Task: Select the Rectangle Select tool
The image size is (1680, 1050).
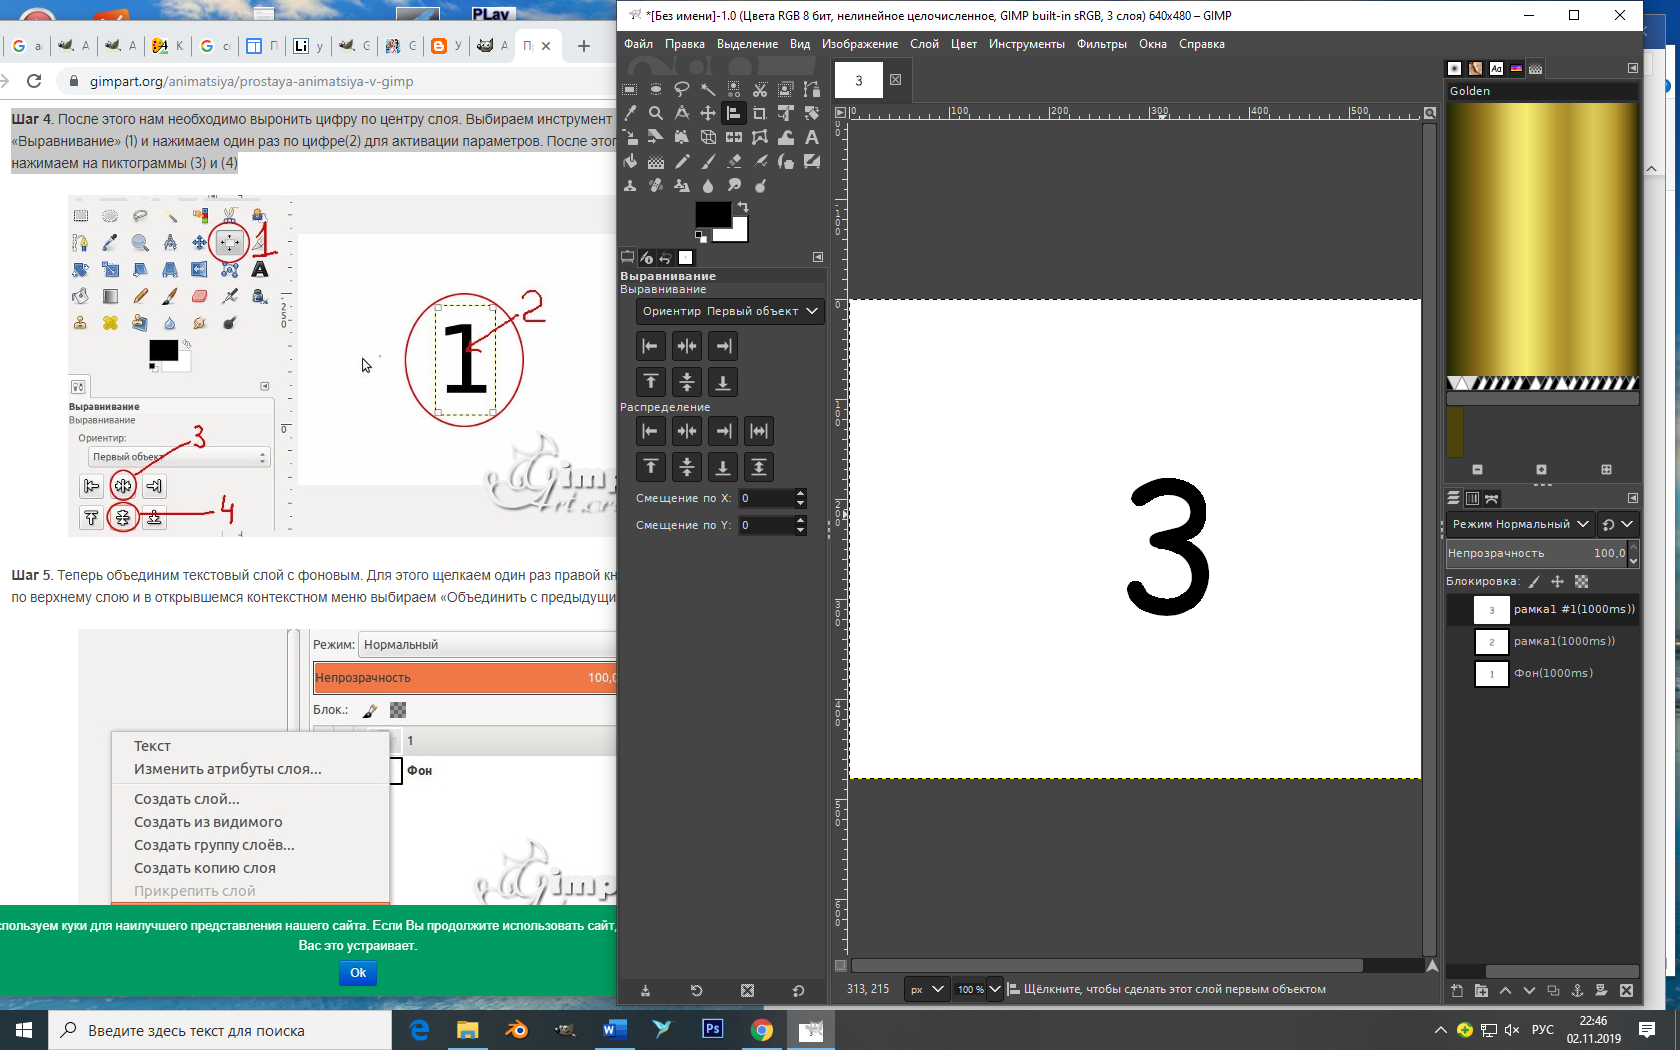Action: [630, 89]
